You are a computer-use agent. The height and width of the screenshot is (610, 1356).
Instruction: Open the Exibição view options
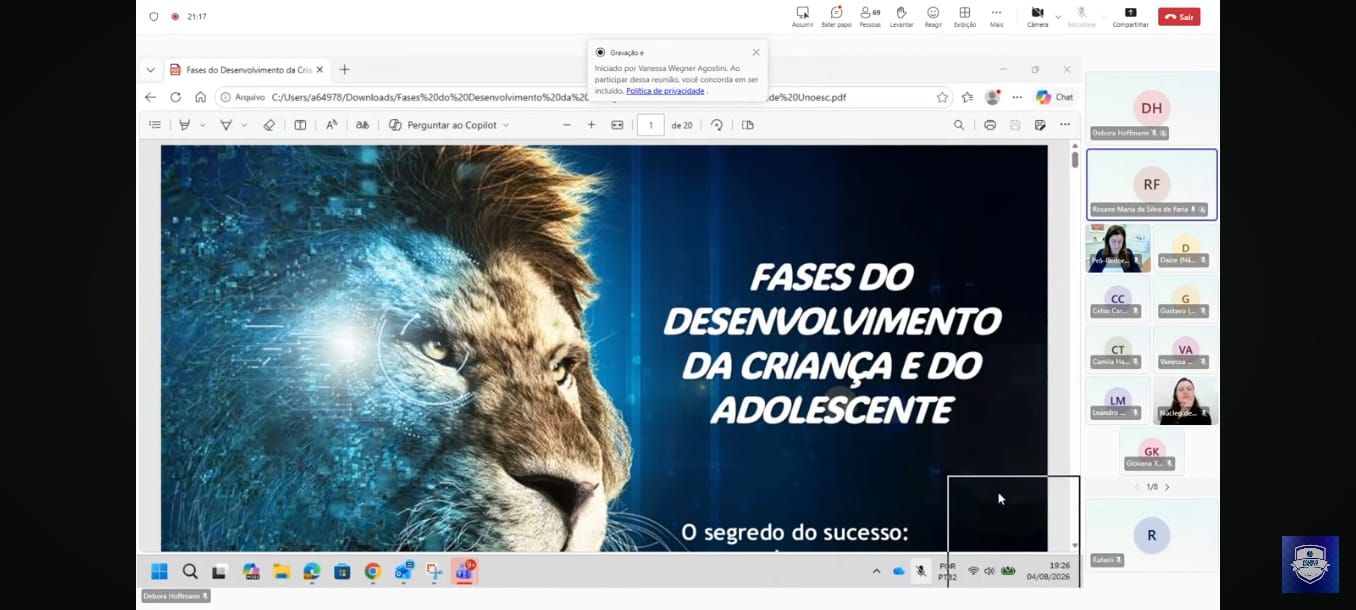pos(965,16)
